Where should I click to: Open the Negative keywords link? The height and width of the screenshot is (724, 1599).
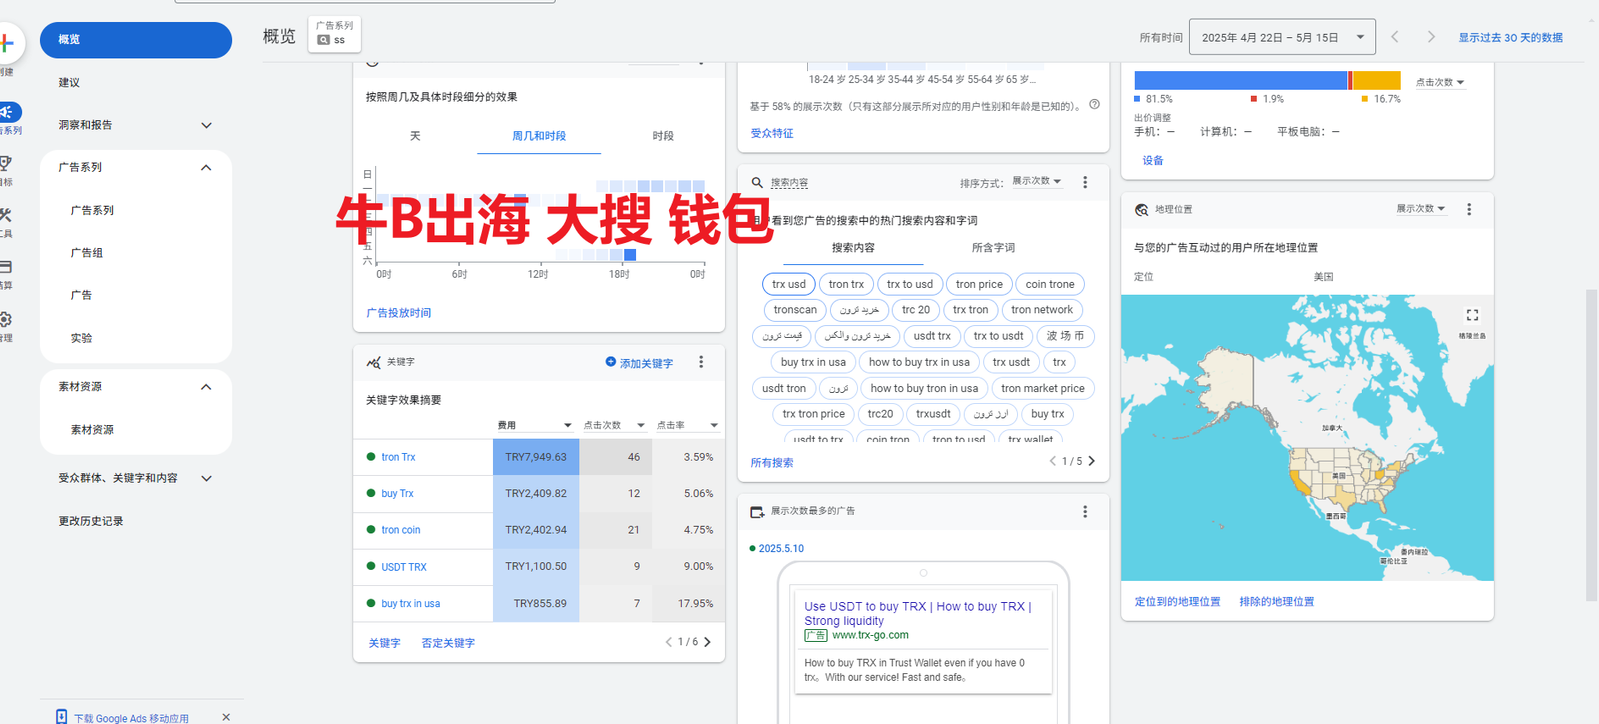(x=448, y=643)
